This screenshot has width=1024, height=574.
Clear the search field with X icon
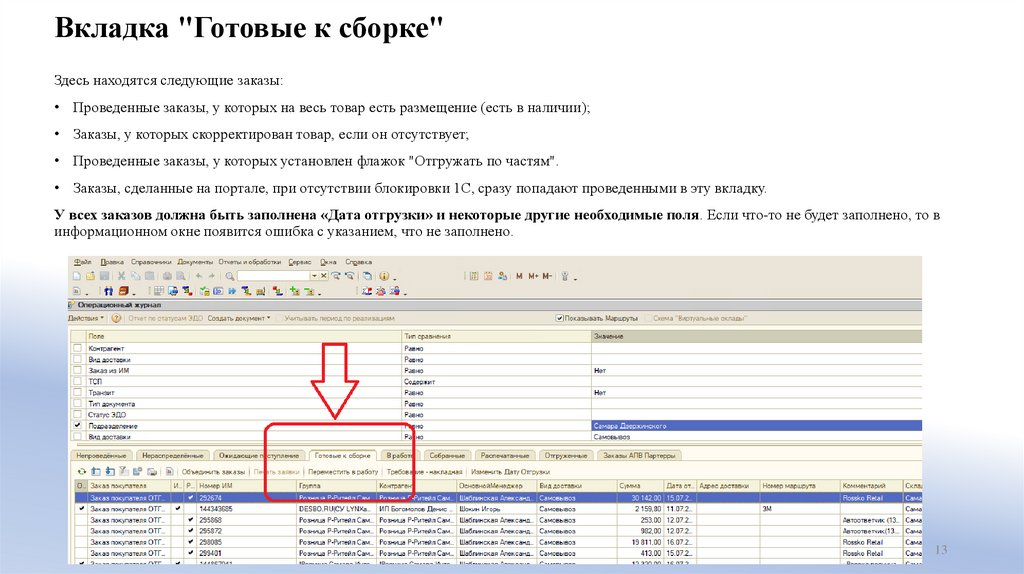323,276
